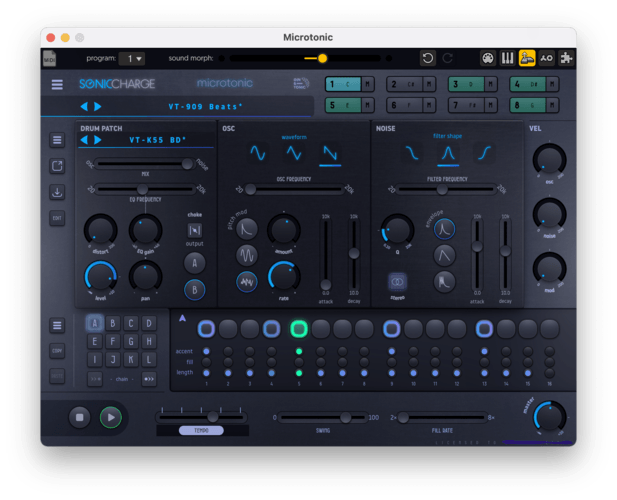
Task: Click the EQ frequency slider
Action: (x=145, y=189)
